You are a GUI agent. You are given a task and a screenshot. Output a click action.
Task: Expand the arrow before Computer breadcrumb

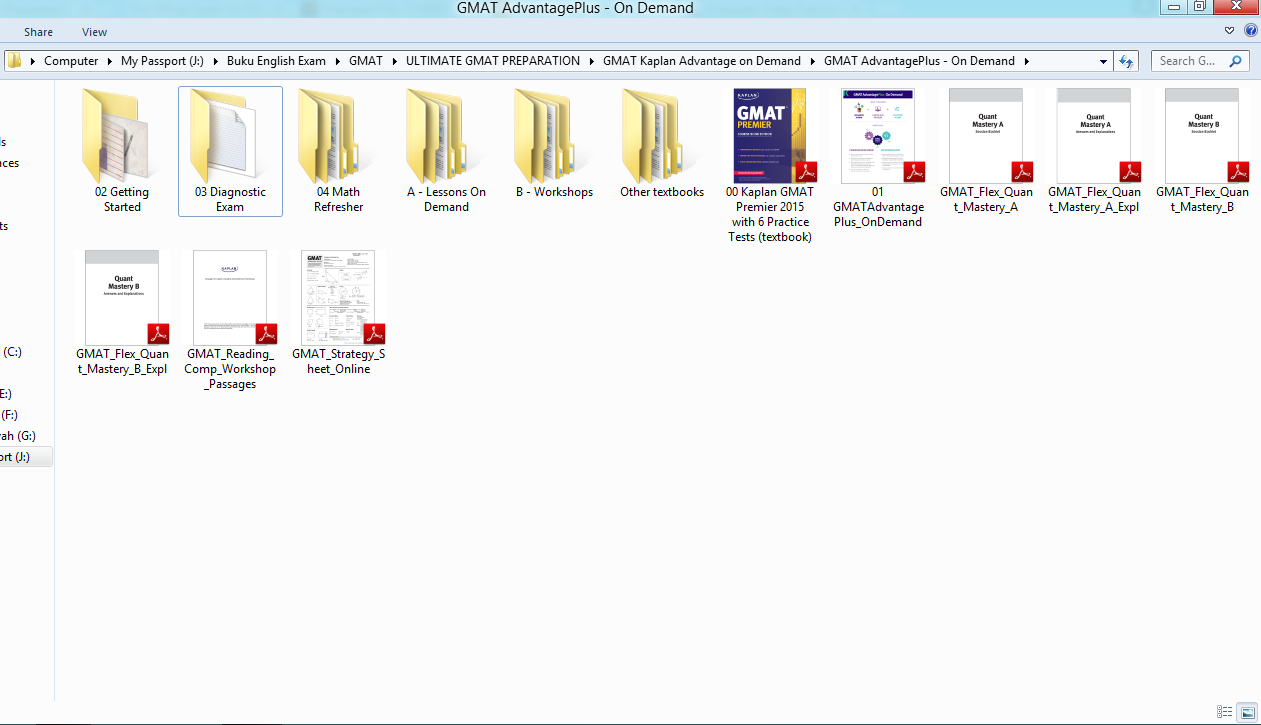34,61
